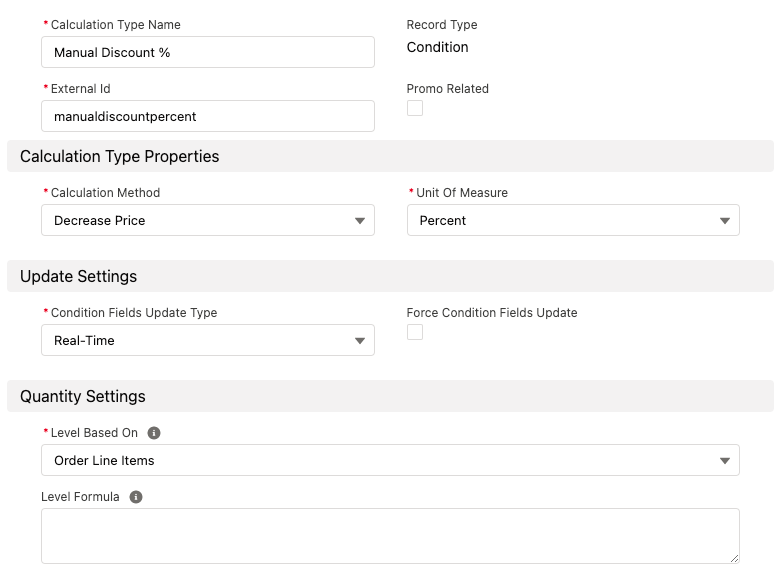The width and height of the screenshot is (781, 569).
Task: Click the Level Formula label text
Action: click(80, 497)
